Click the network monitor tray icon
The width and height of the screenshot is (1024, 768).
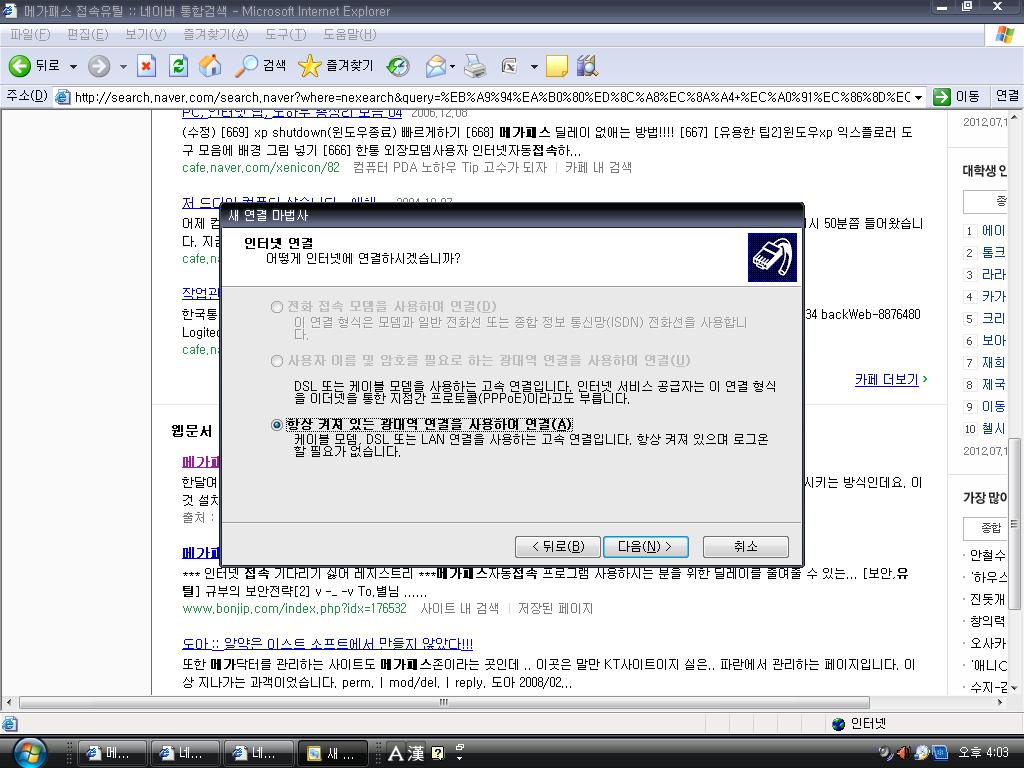939,753
